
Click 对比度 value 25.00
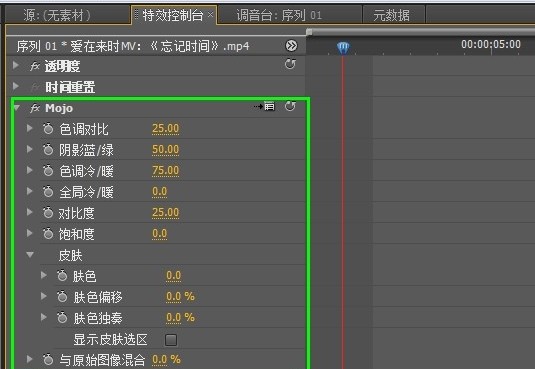(165, 213)
